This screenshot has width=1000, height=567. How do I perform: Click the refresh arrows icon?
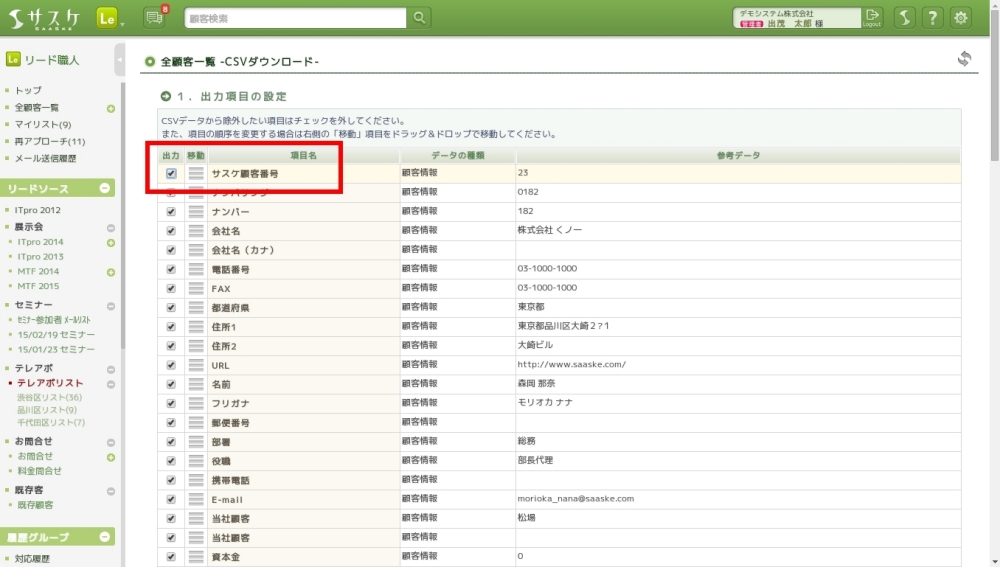(x=964, y=59)
